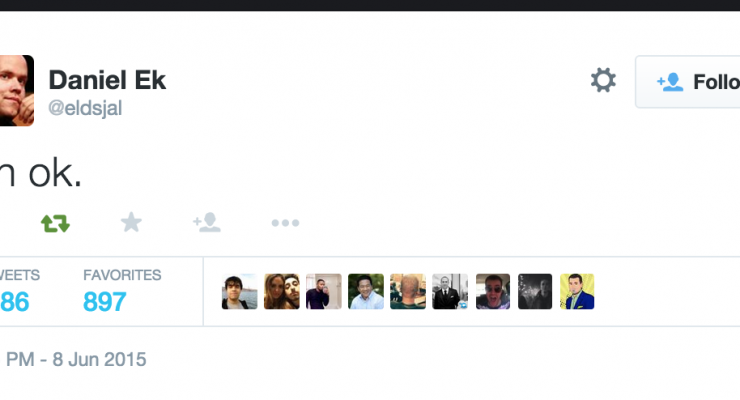Open the @eldsjal handle link
The height and width of the screenshot is (400, 740).
click(x=85, y=108)
